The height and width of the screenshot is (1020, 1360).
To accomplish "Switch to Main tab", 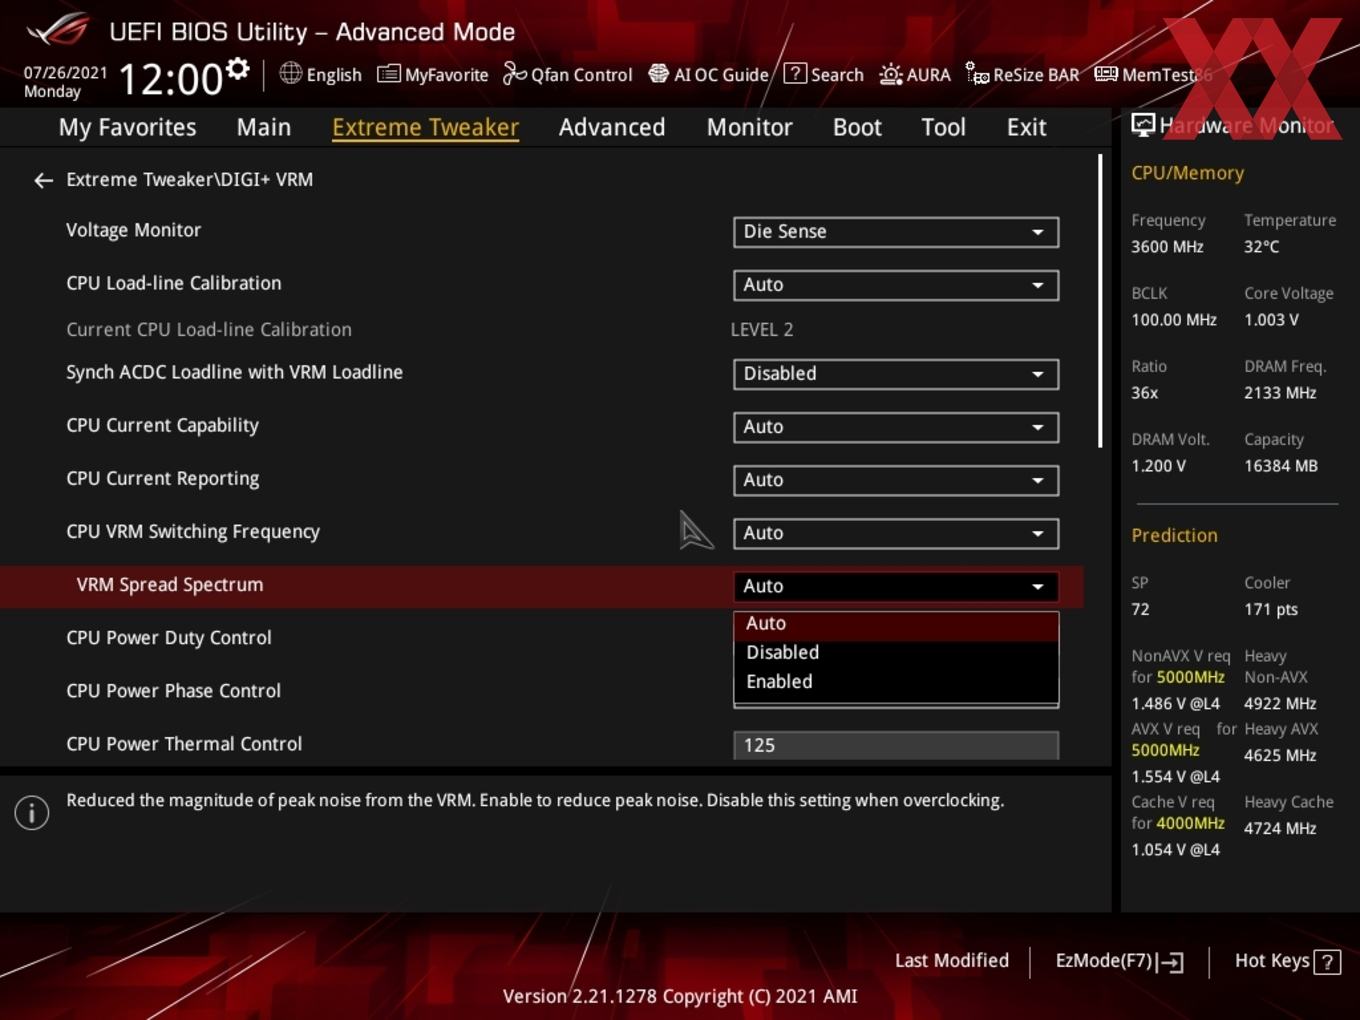I will 264,128.
